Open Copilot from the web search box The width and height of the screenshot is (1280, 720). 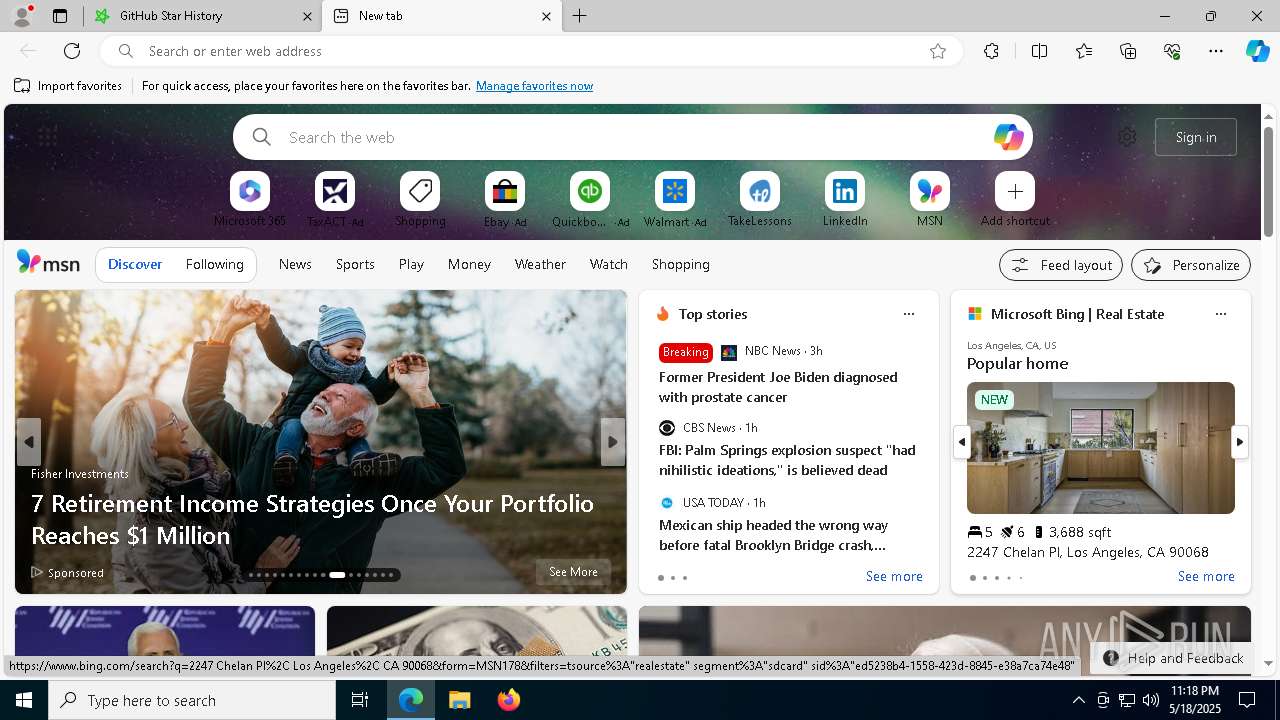click(x=1008, y=137)
